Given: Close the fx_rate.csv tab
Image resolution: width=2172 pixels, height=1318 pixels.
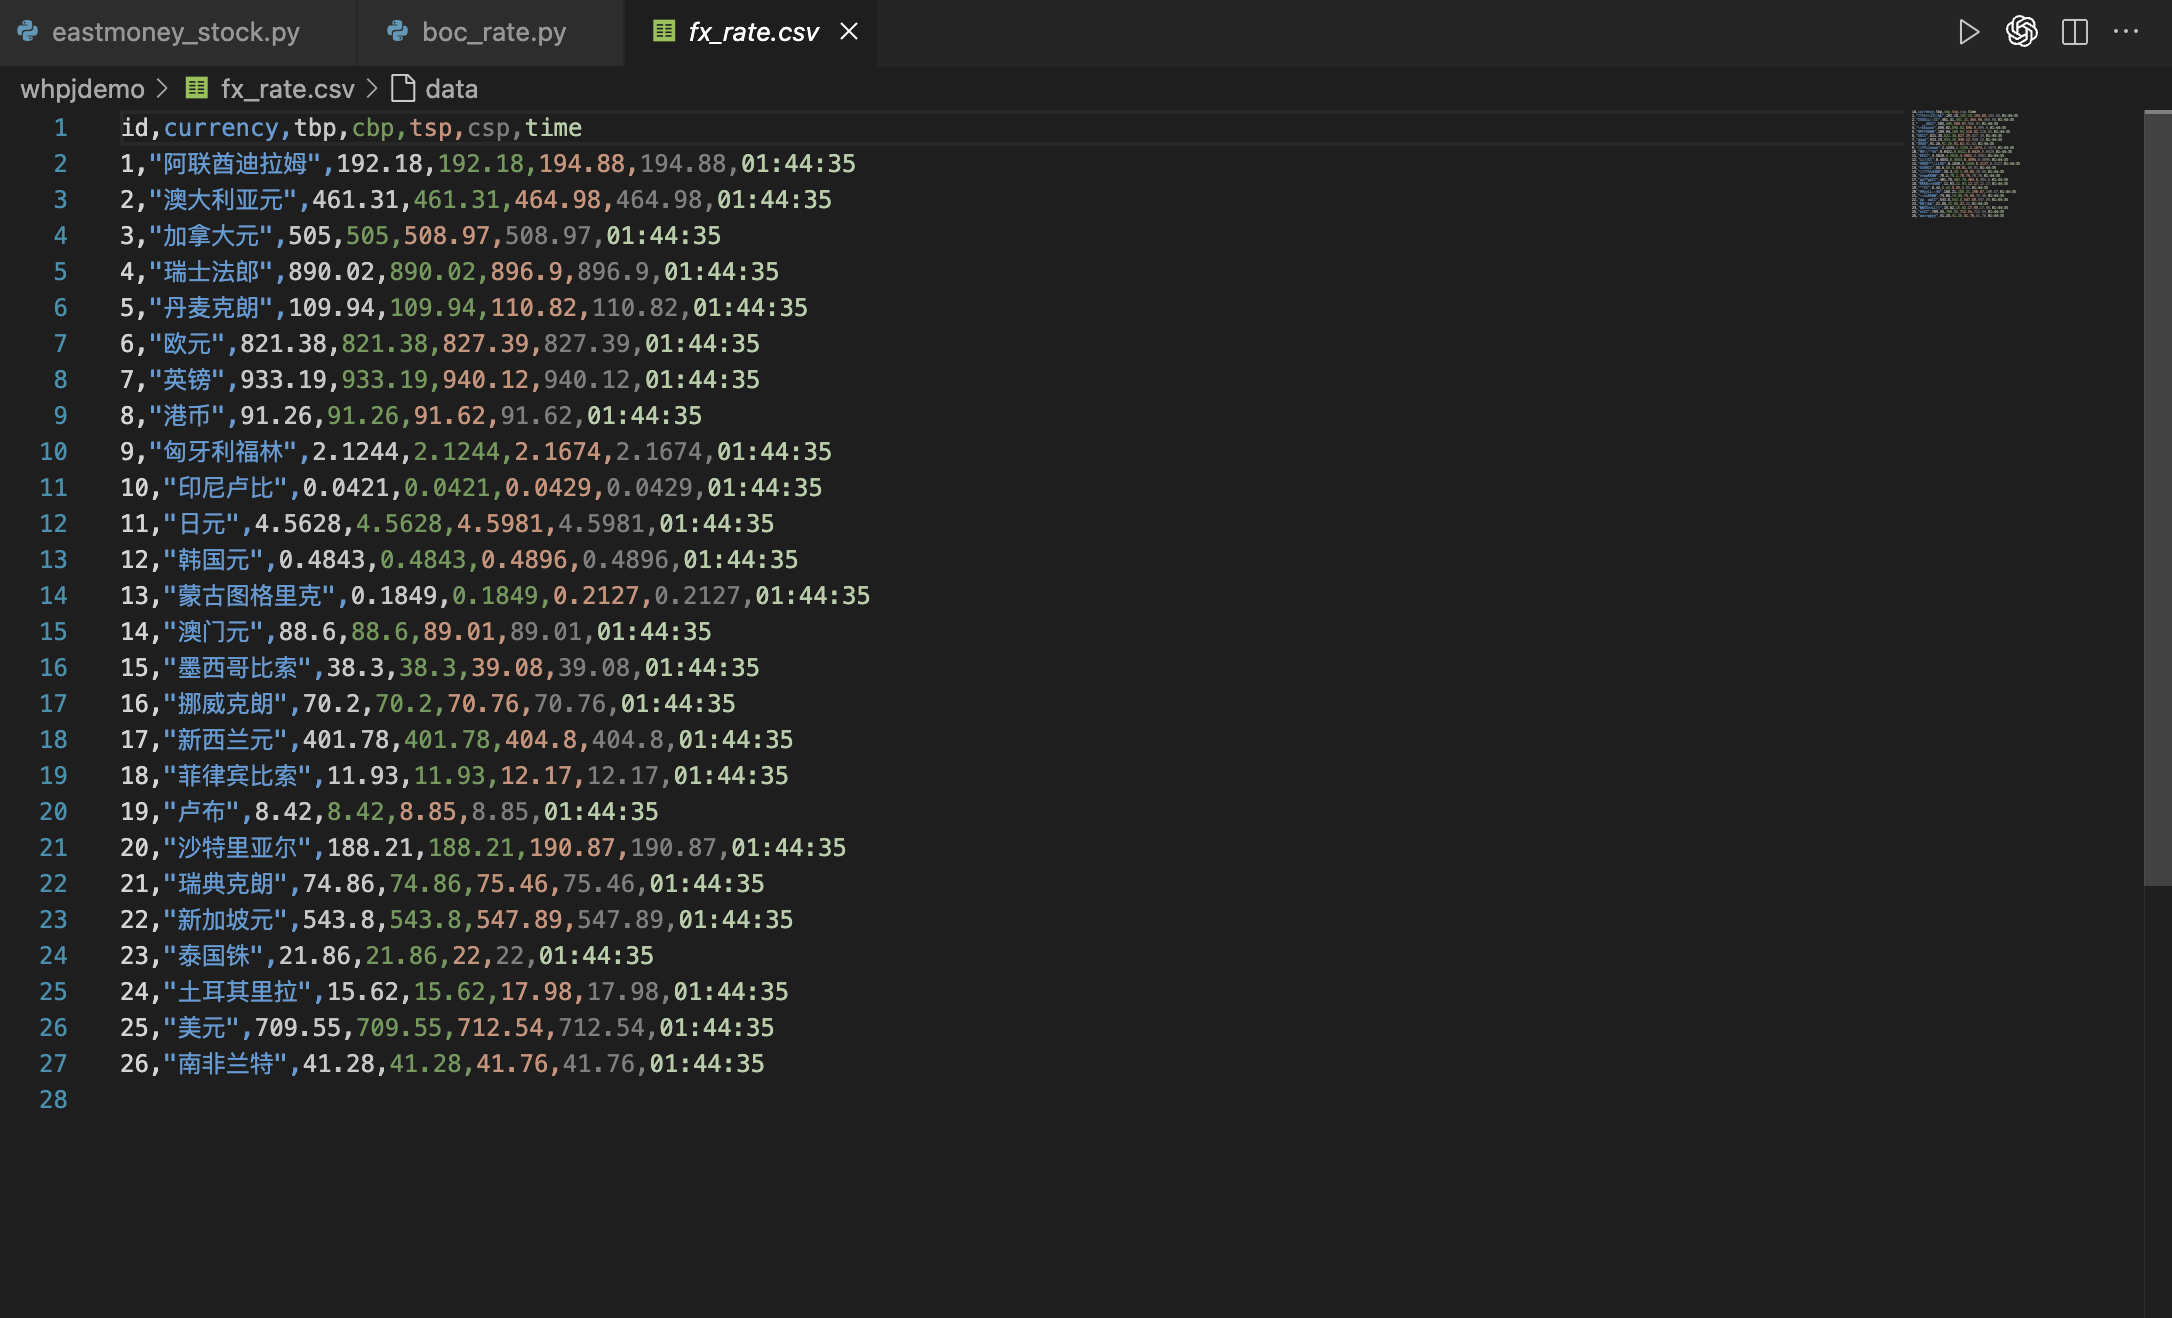Looking at the screenshot, I should pyautogui.click(x=849, y=32).
